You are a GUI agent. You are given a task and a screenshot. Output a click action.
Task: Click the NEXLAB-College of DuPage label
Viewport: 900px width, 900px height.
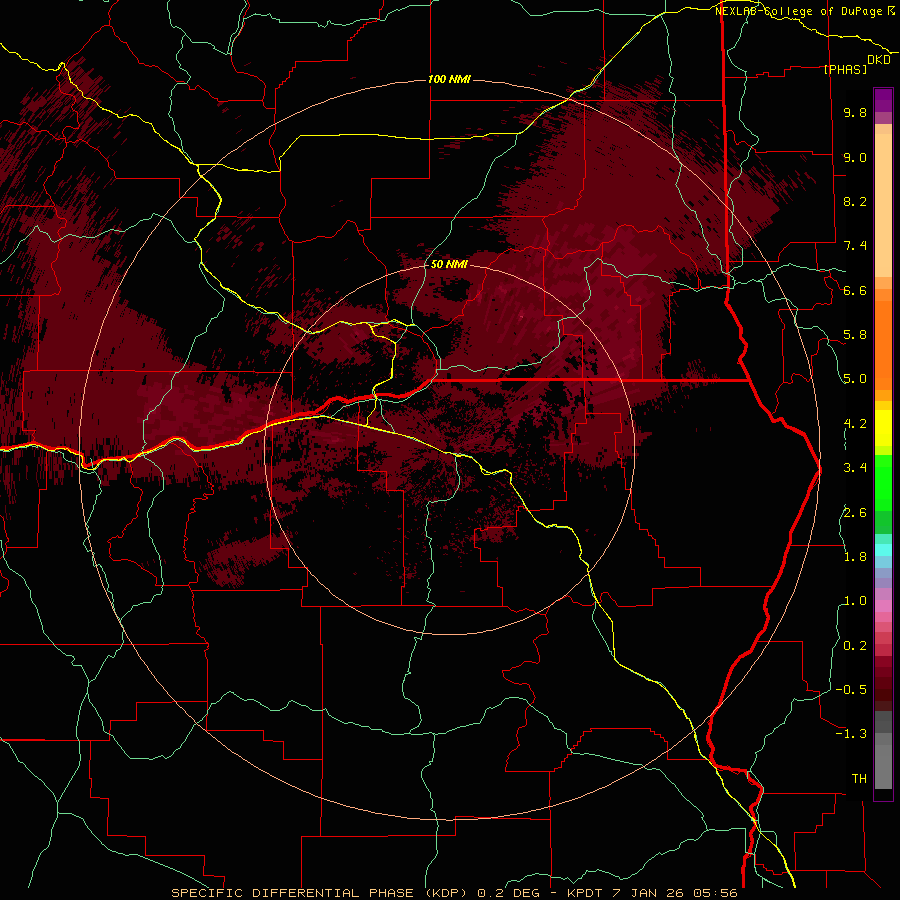(x=799, y=11)
